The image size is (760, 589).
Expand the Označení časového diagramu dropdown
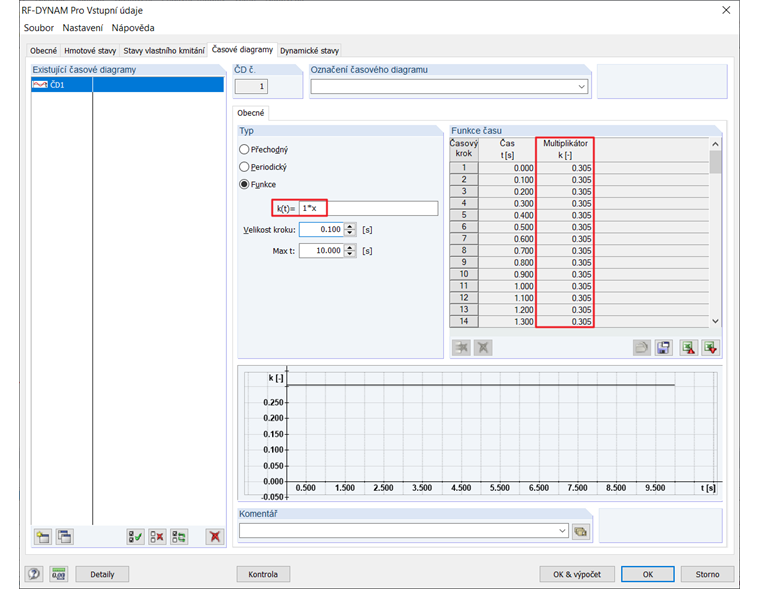[582, 87]
